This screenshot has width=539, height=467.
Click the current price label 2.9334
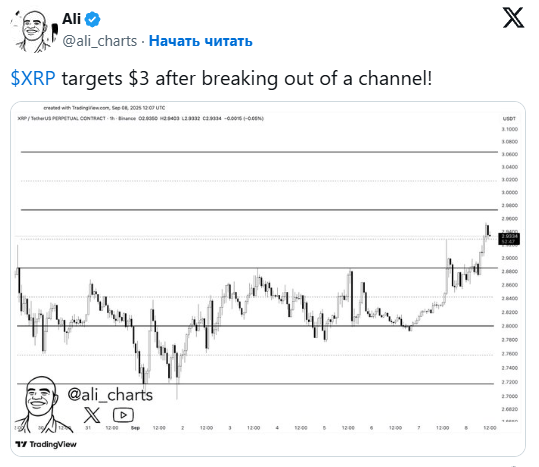509,238
